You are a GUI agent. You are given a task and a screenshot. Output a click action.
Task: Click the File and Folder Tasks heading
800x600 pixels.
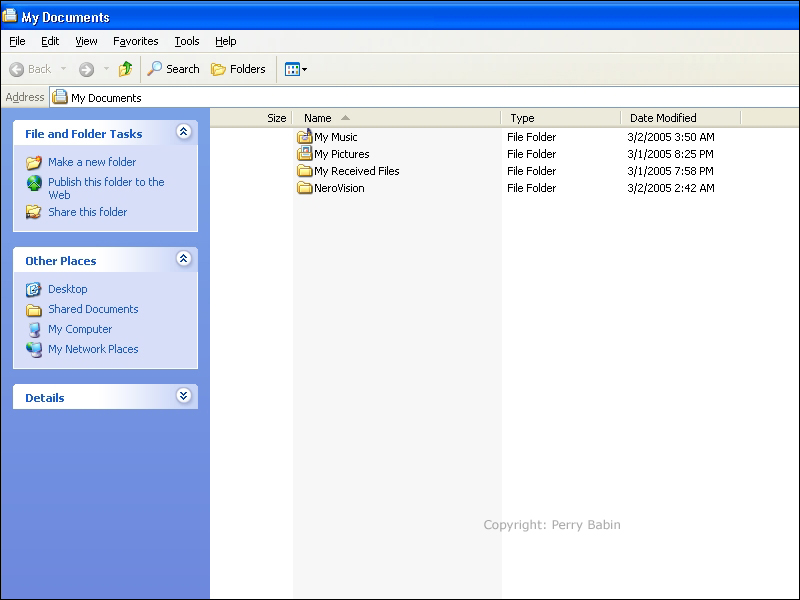[84, 134]
